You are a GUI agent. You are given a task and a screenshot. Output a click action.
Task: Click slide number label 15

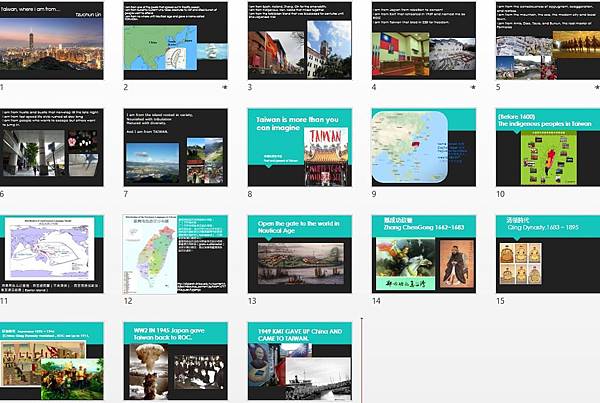coord(501,301)
